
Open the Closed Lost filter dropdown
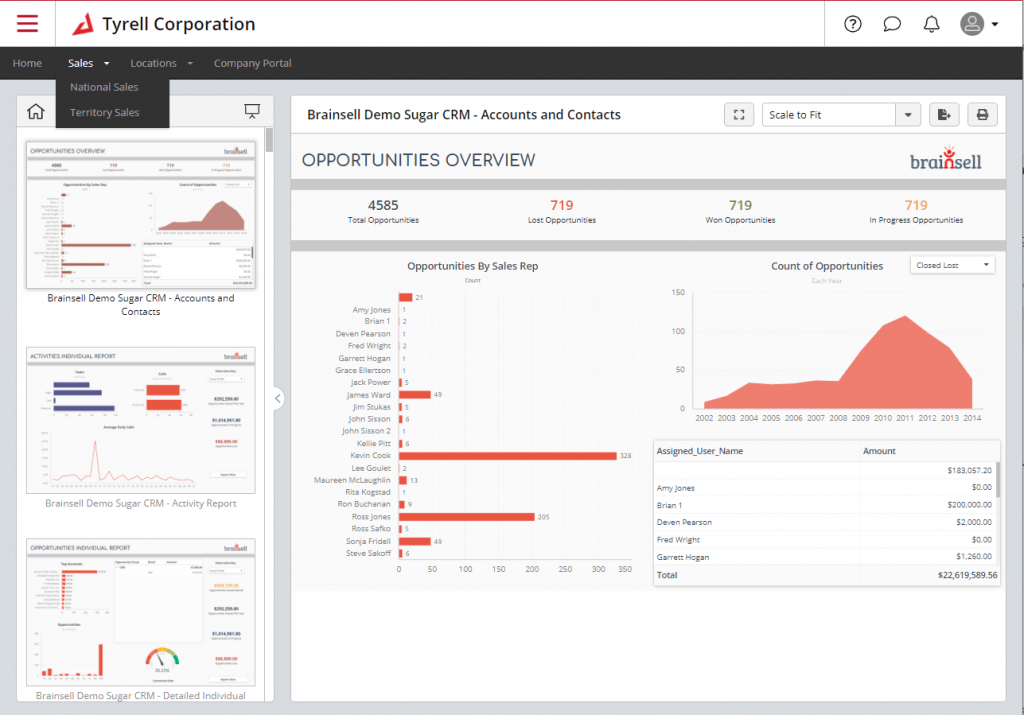click(x=952, y=265)
